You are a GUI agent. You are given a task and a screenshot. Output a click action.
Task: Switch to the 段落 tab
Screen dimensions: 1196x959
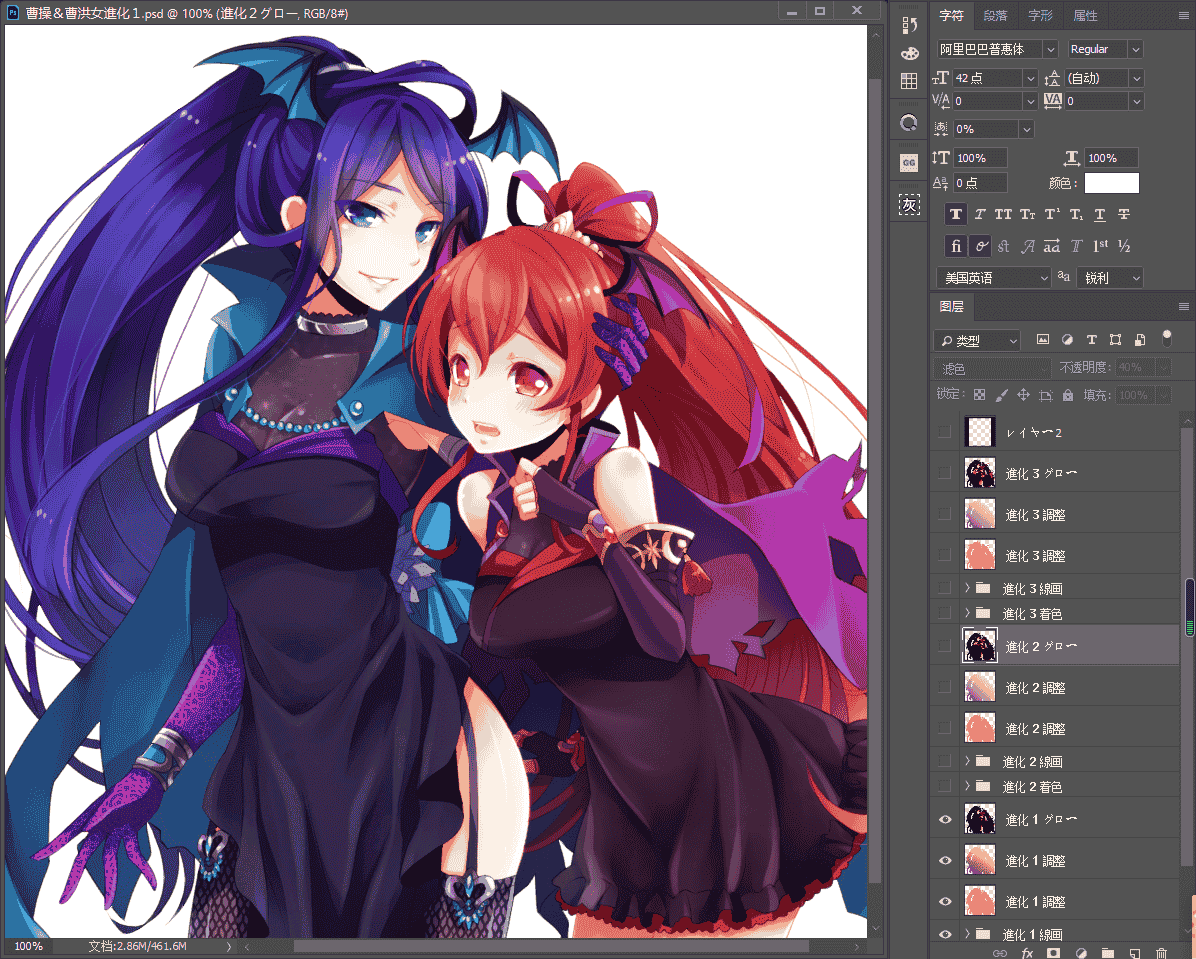pyautogui.click(x=995, y=15)
